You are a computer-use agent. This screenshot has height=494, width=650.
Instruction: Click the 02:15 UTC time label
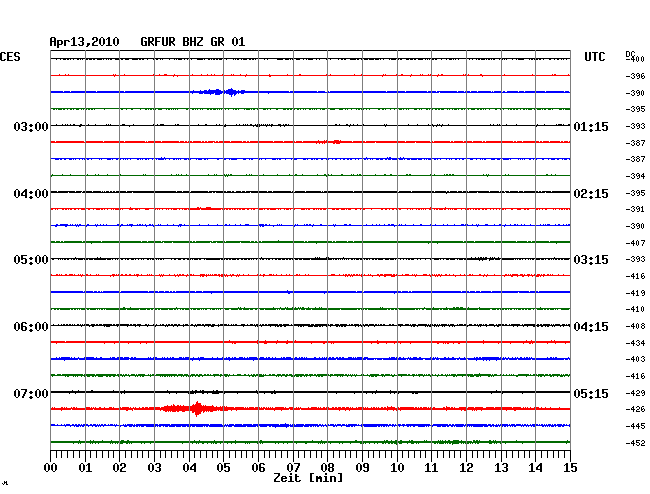coord(591,194)
